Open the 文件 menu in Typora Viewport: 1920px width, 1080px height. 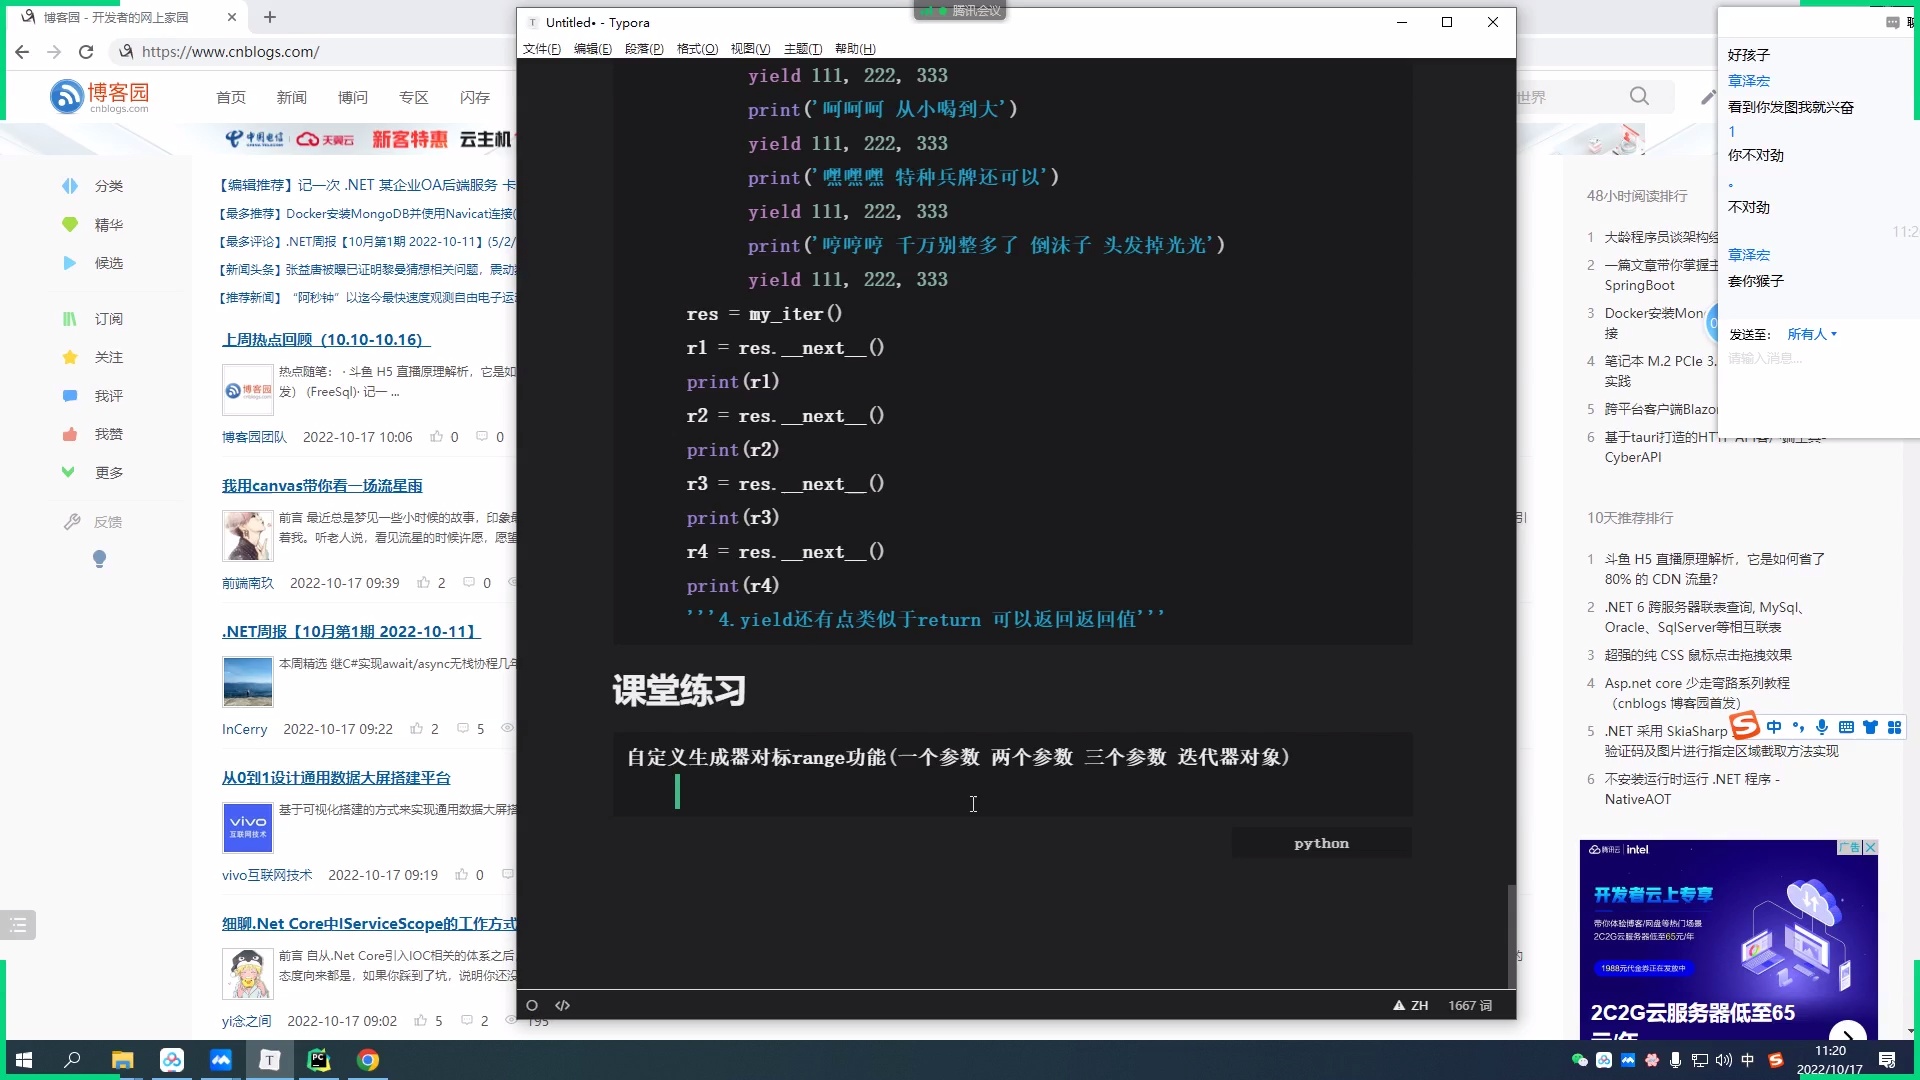(542, 48)
